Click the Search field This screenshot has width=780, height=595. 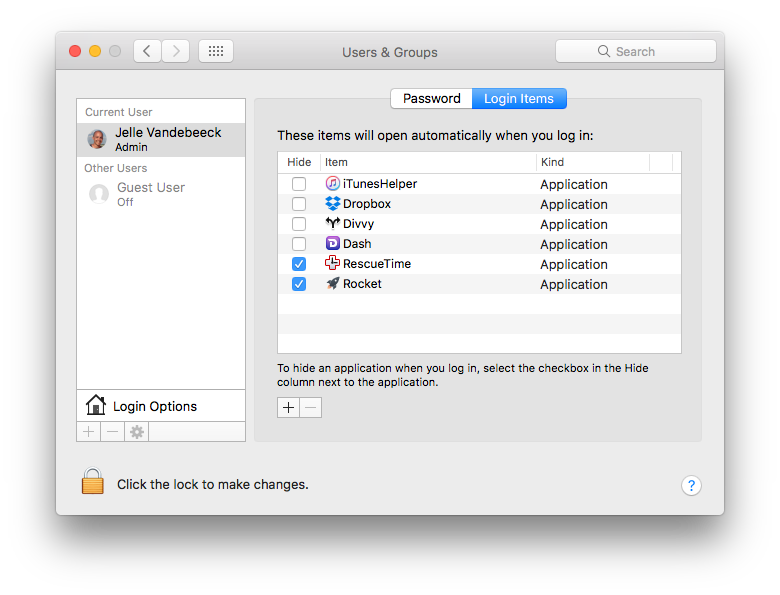point(636,51)
